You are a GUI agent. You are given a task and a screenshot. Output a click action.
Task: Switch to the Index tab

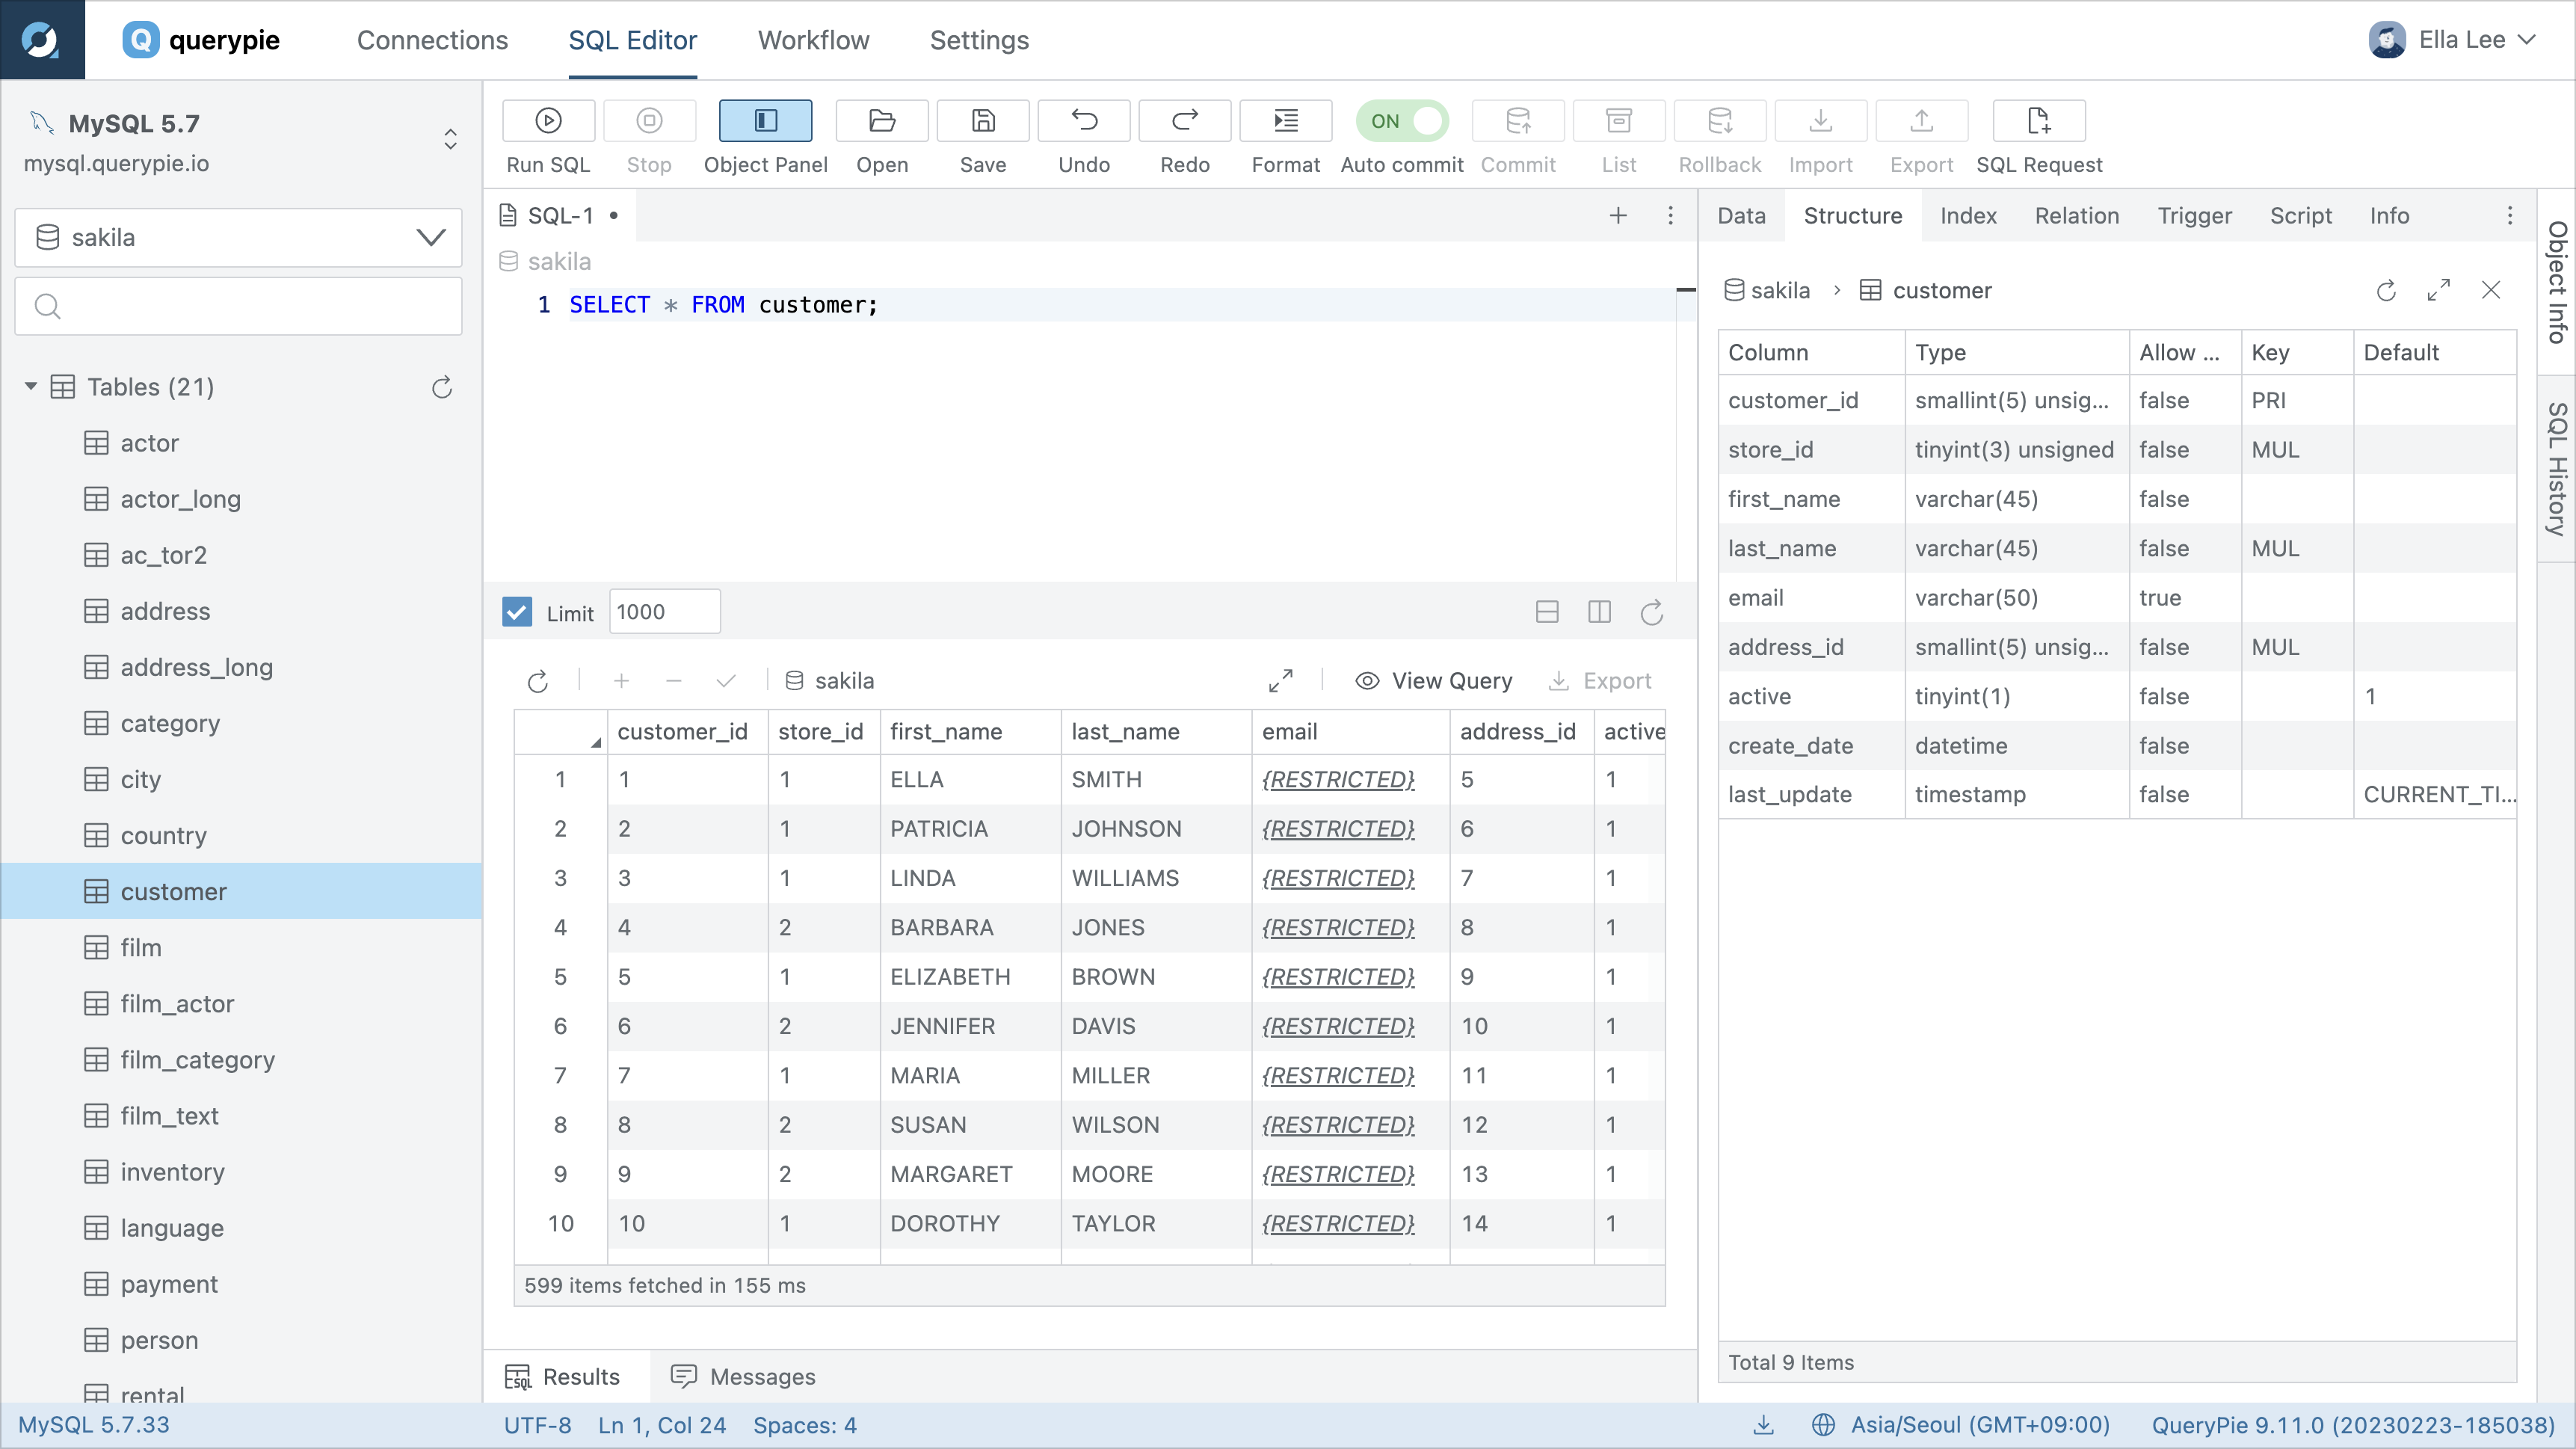click(x=1968, y=216)
